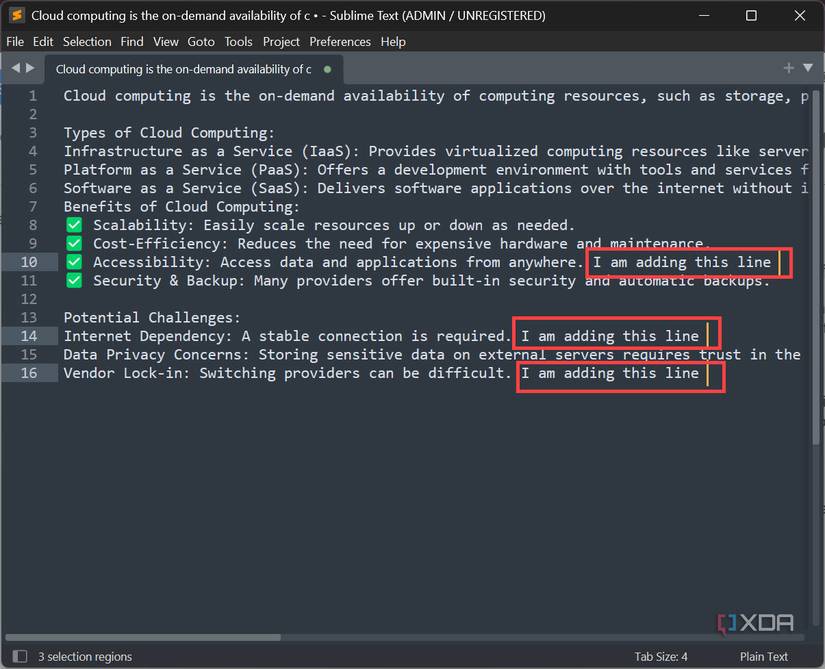Click the checkmark emoji beside Cost-Efficiency
The width and height of the screenshot is (825, 669).
73,244
